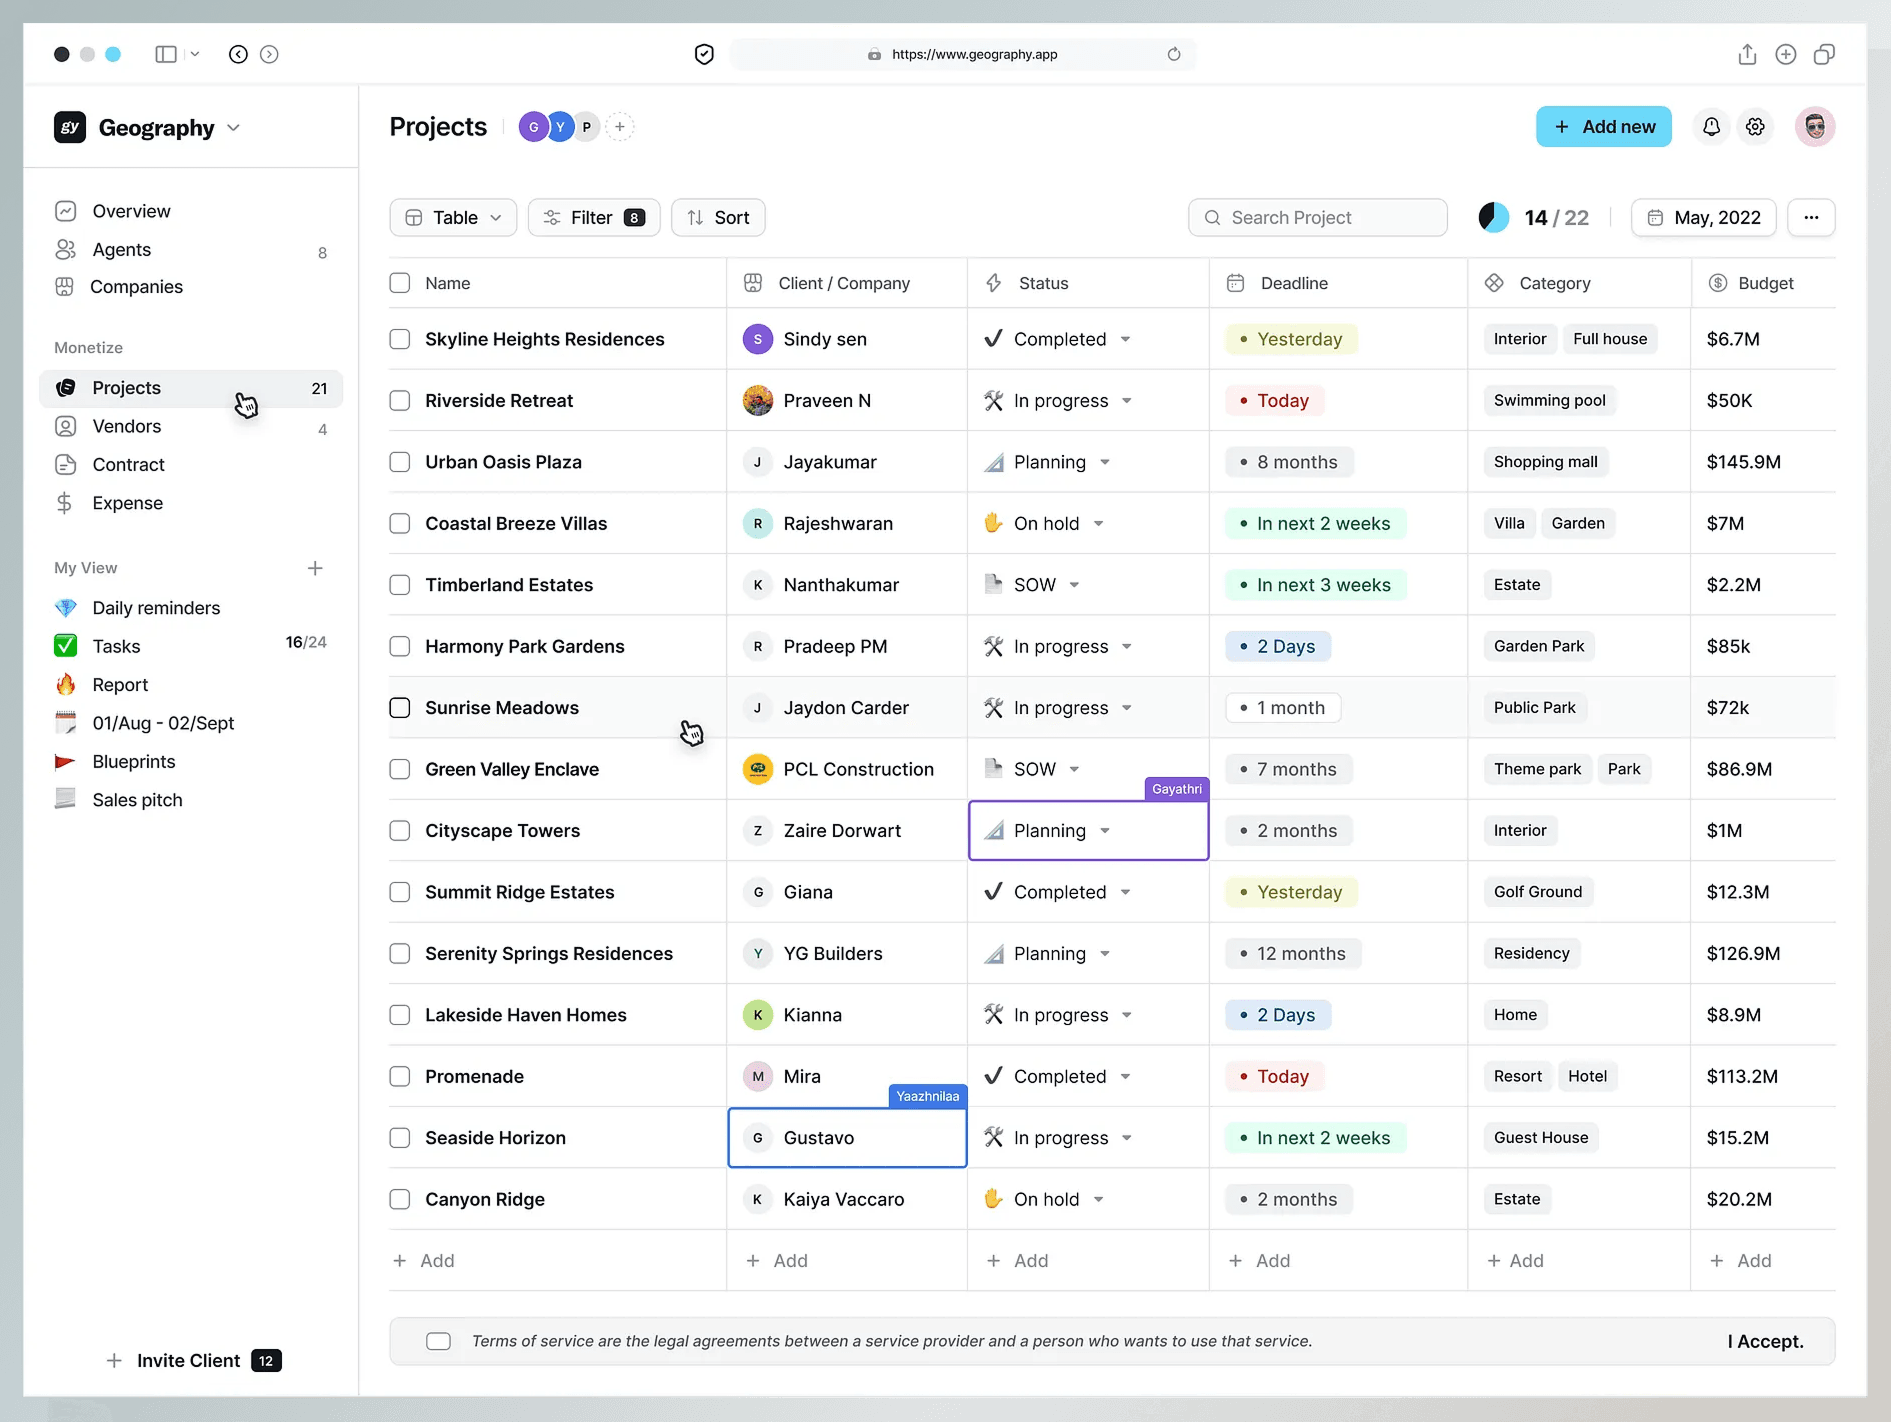Check the Skyline Heights Residences row checkbox
1891x1422 pixels.
tap(400, 339)
